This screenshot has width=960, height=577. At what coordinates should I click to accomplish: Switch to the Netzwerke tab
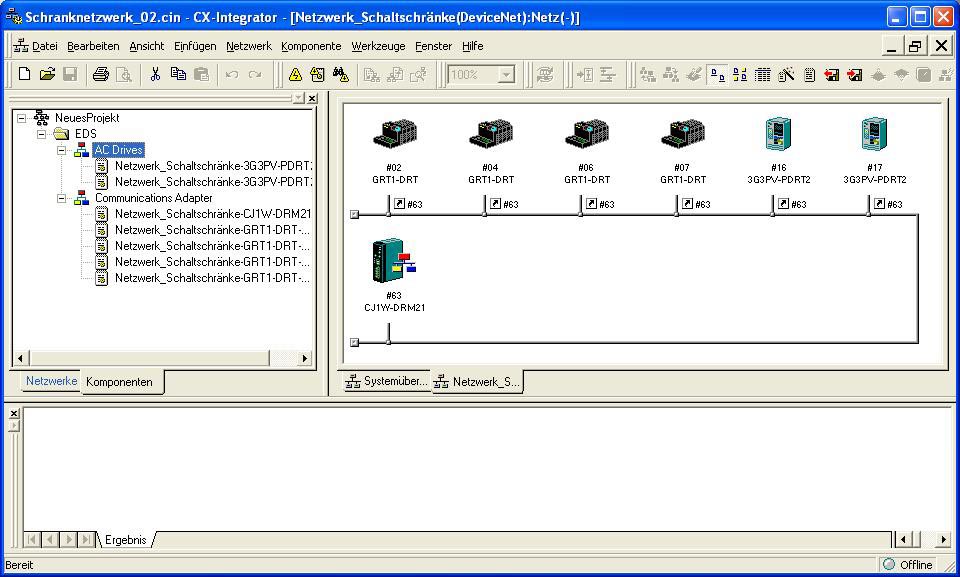(51, 381)
